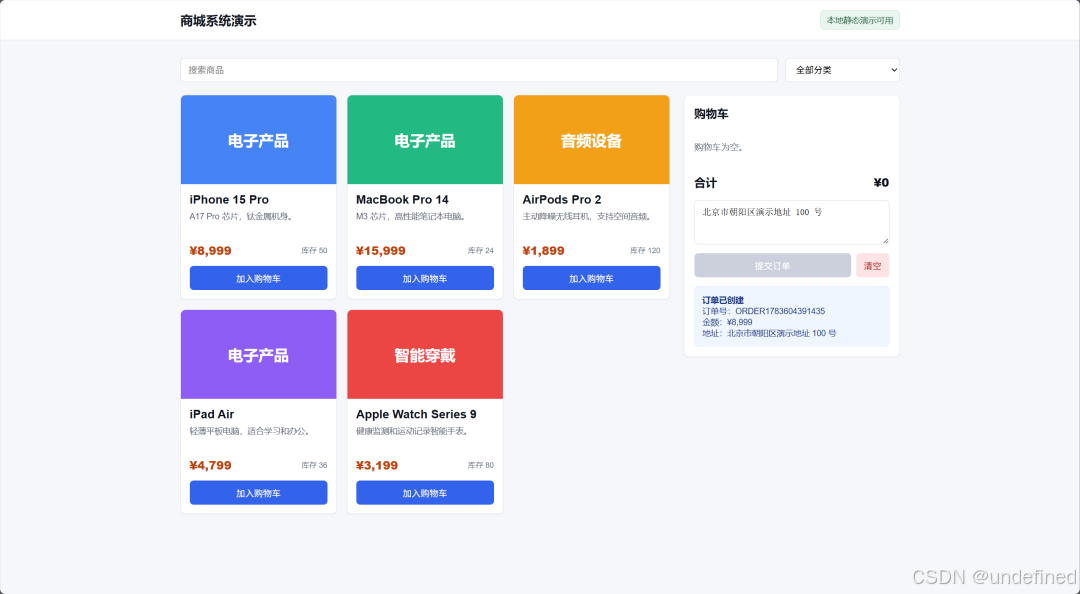Select the MacBook Pro 14 green banner image

pyautogui.click(x=425, y=140)
